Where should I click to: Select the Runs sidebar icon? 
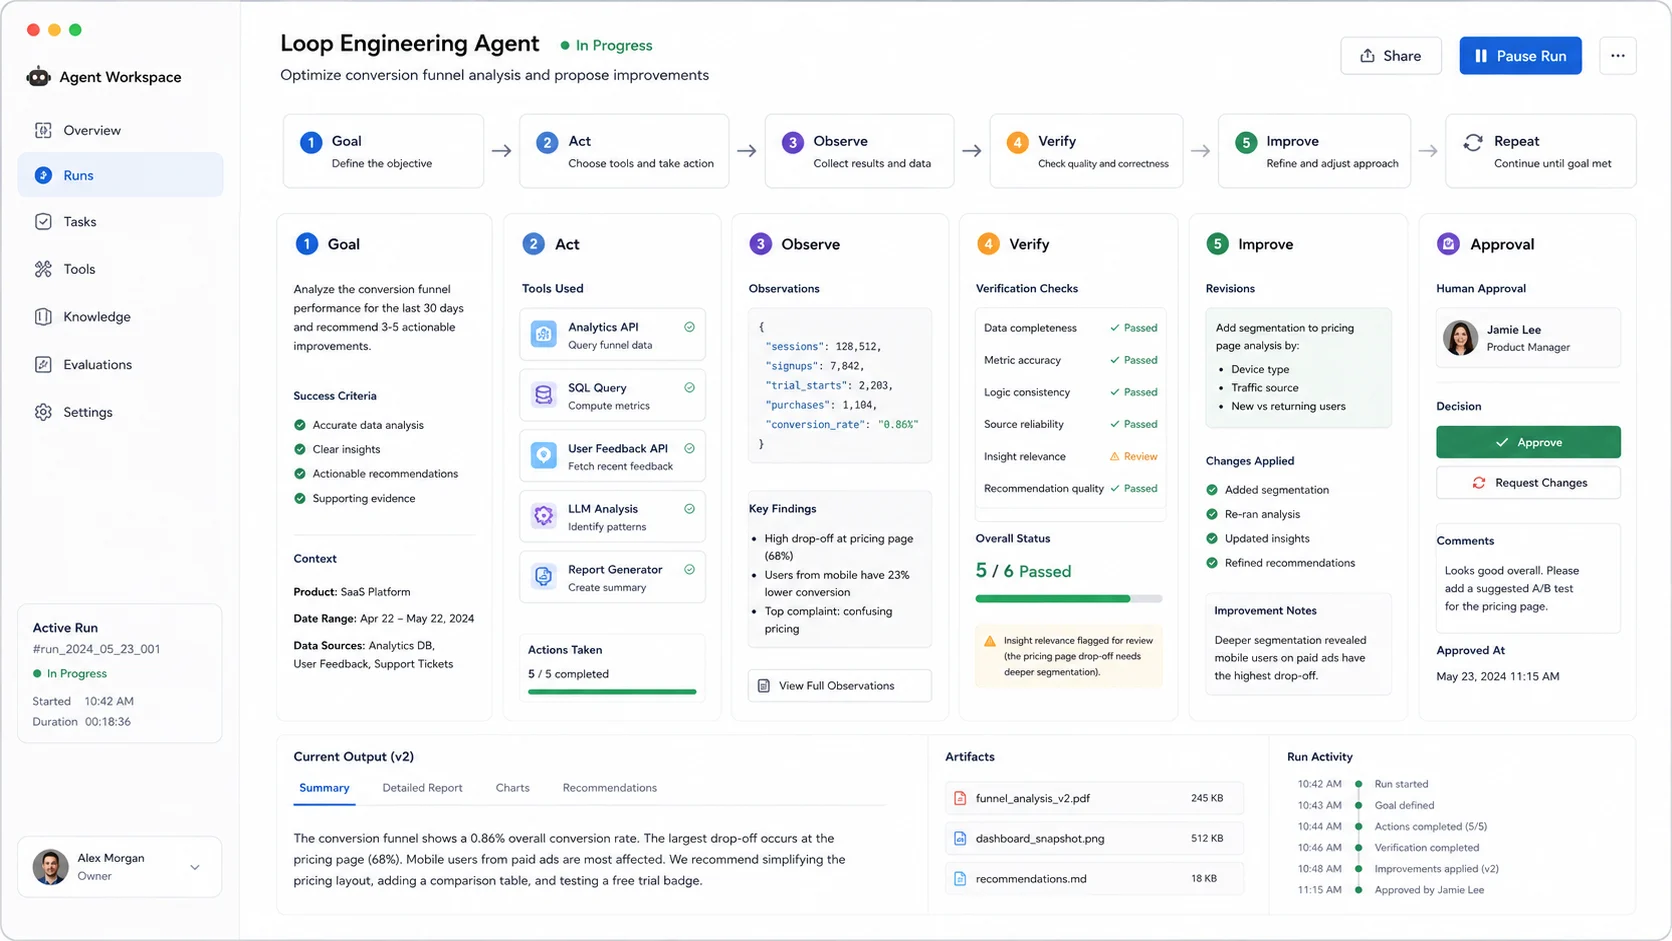(43, 175)
